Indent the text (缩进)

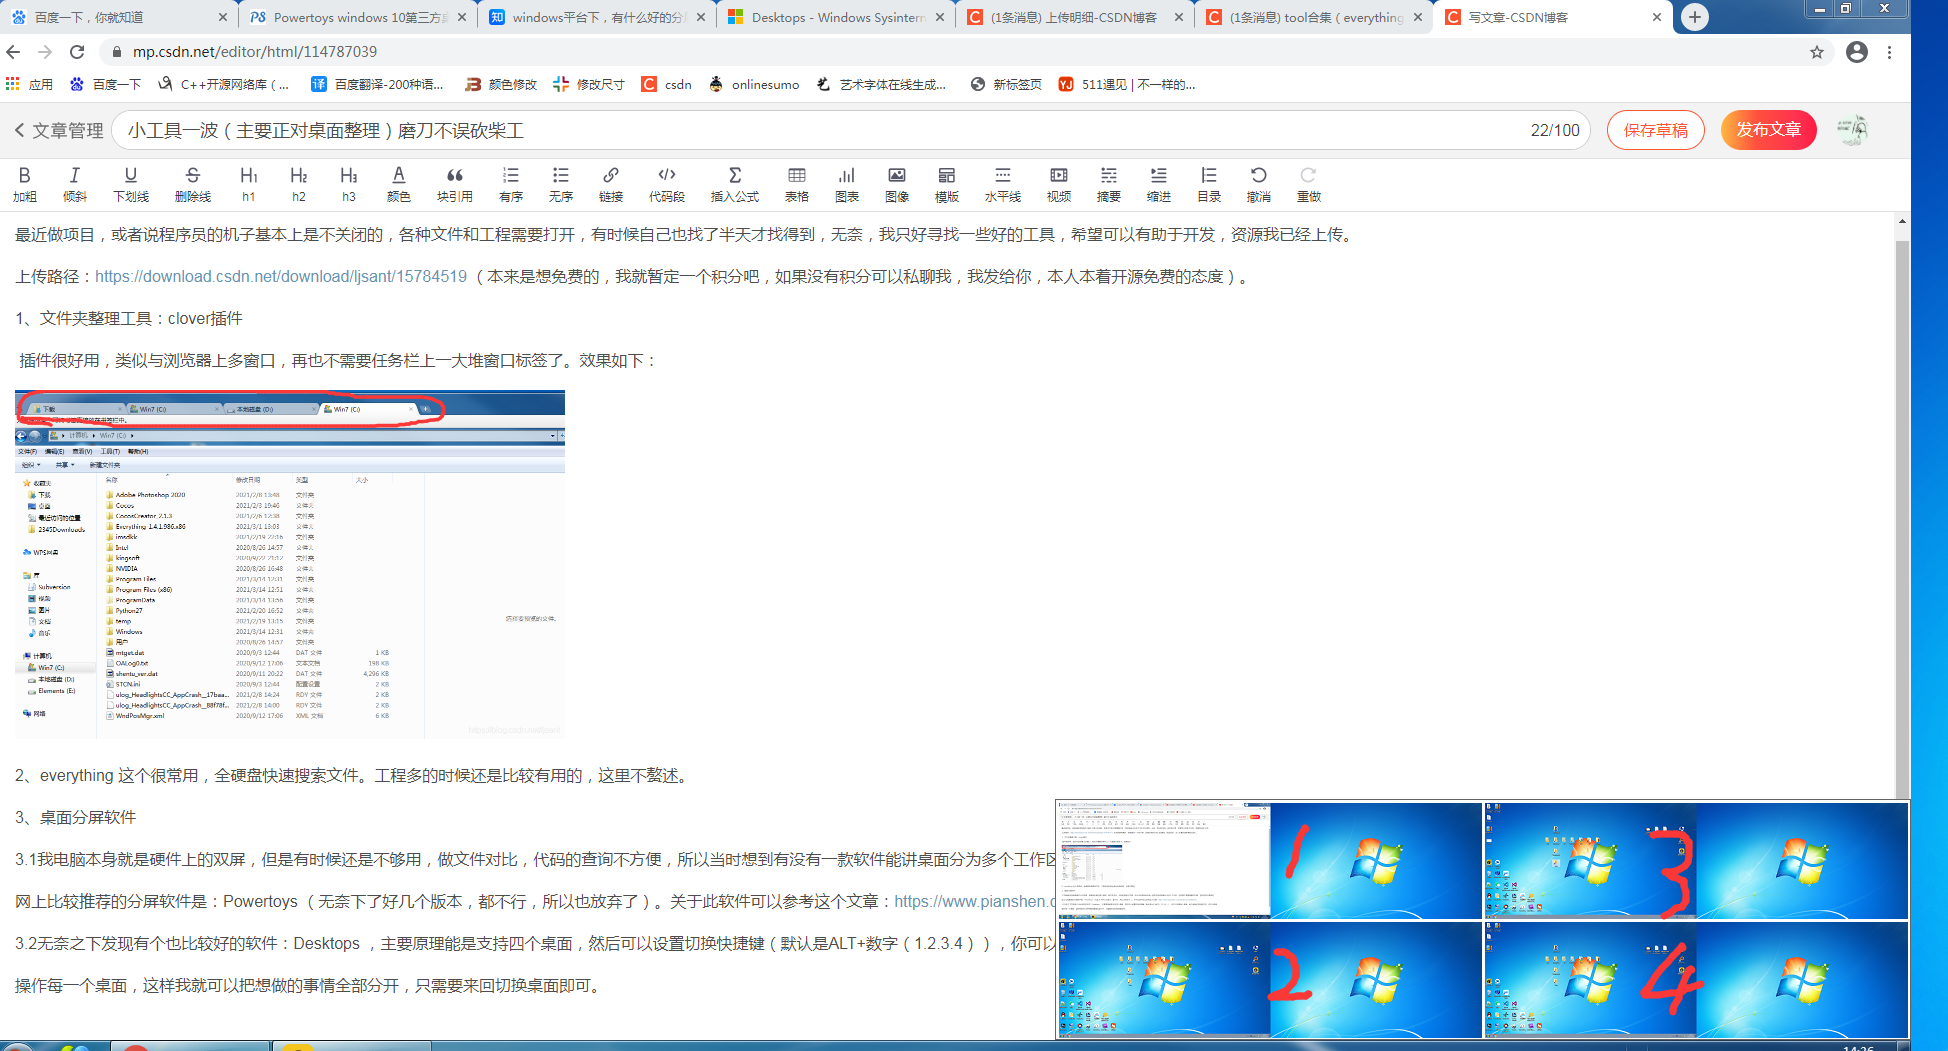pos(1159,185)
